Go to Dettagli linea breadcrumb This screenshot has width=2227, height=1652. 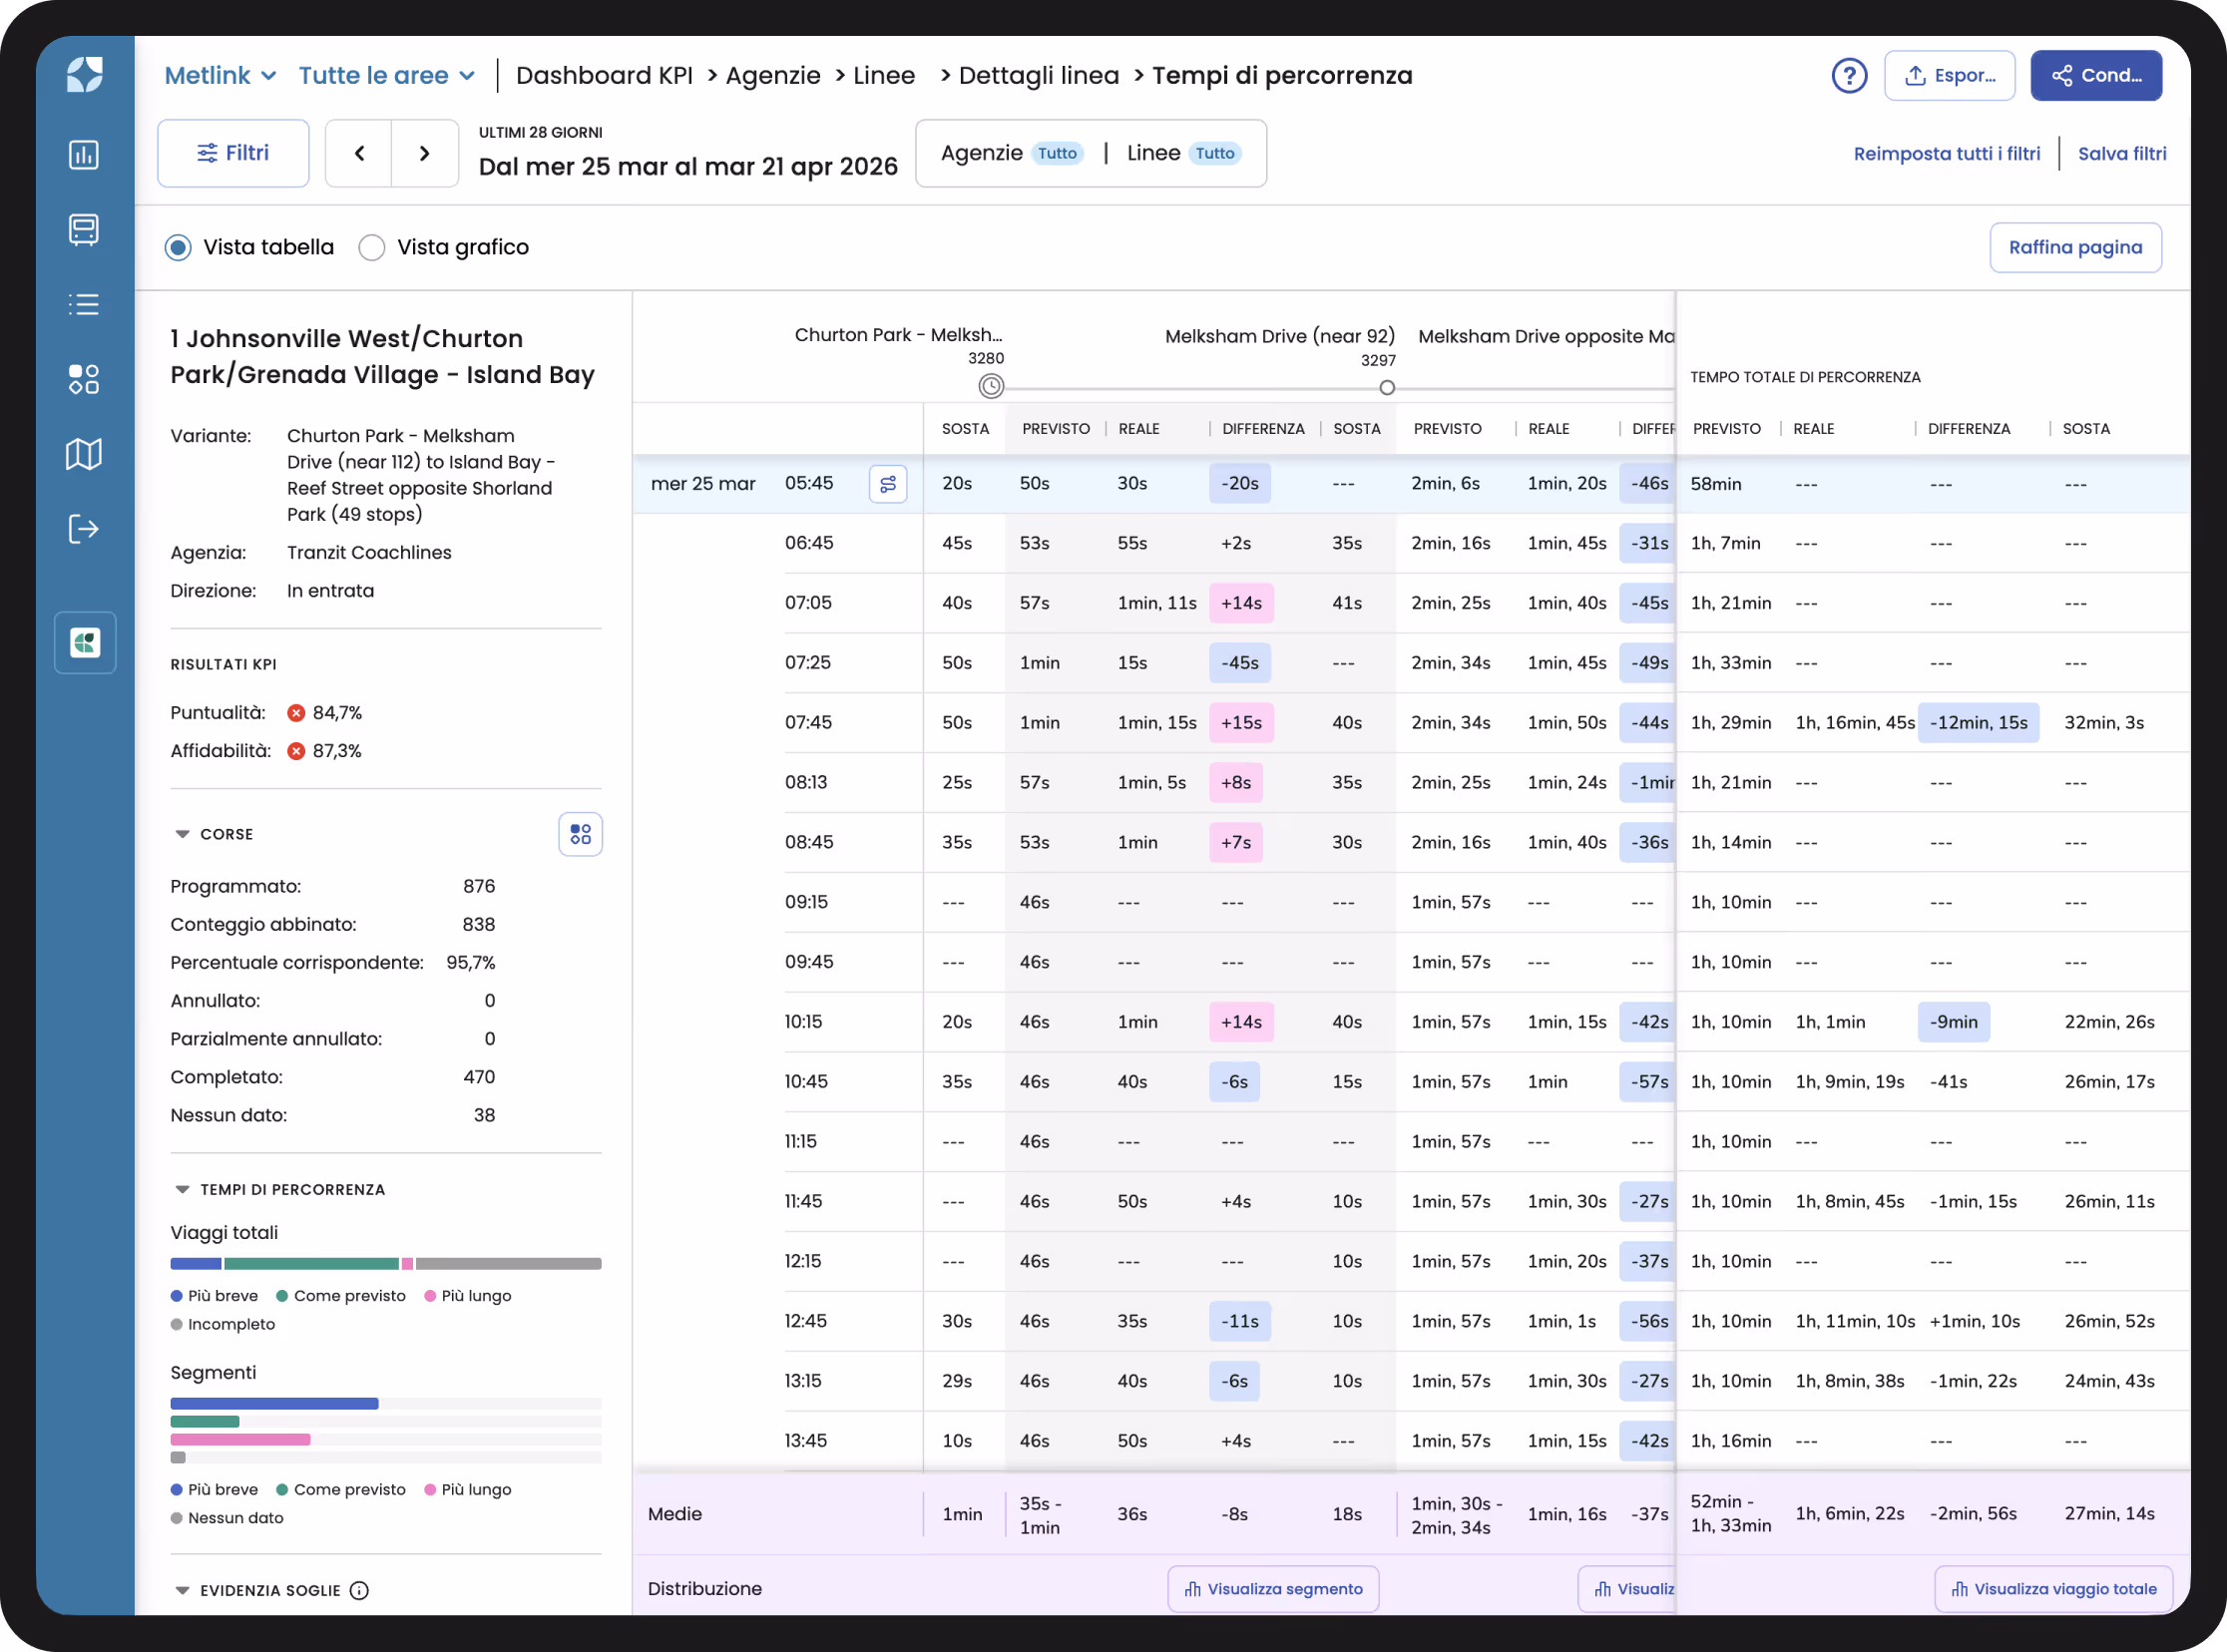coord(1038,76)
